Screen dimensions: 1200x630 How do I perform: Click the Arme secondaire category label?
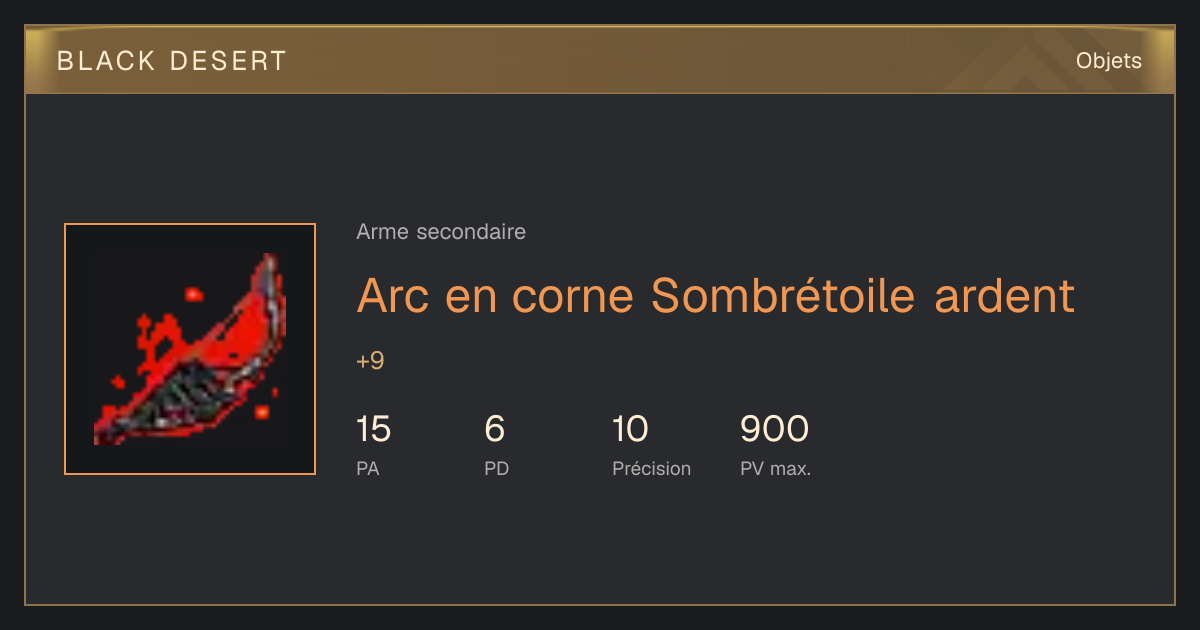441,232
